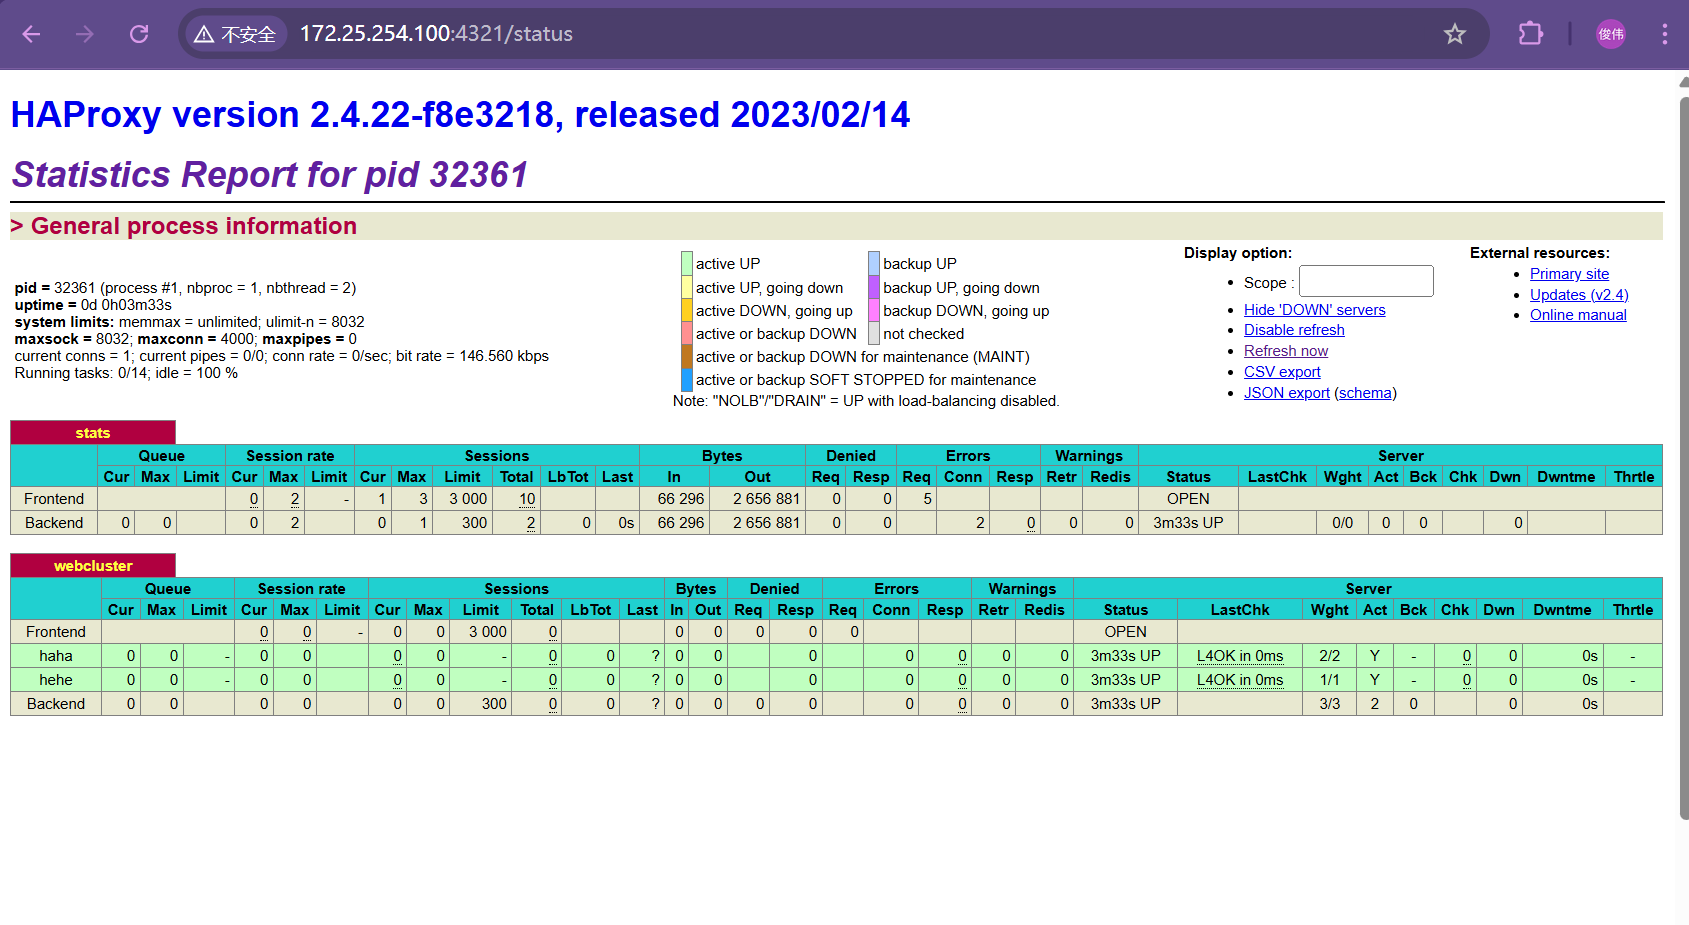Open the CSV export link

[x=1282, y=372]
